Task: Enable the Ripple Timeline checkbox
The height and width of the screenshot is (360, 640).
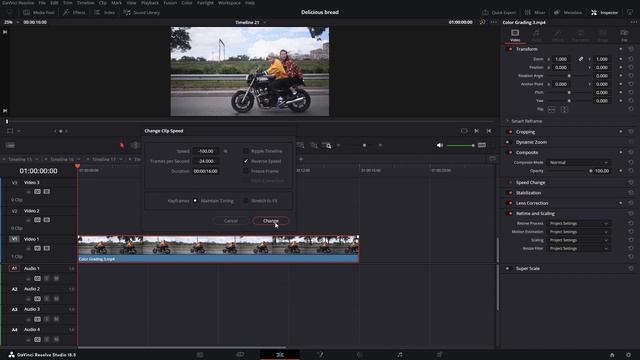Action: pos(246,151)
